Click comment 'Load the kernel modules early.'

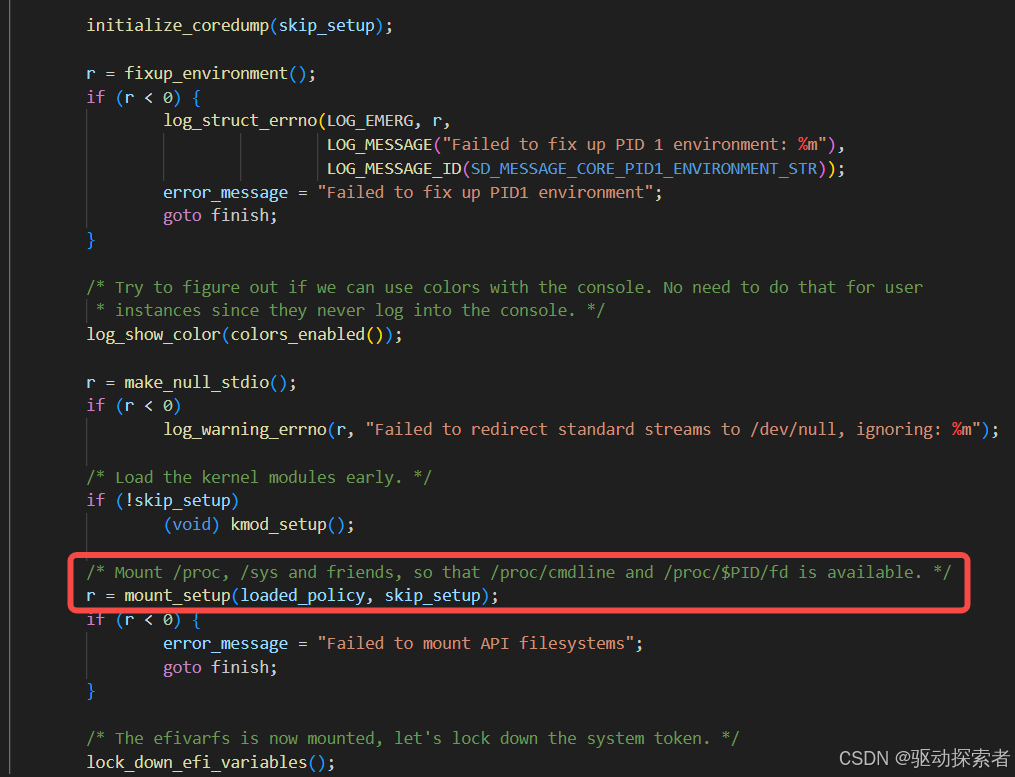[259, 478]
